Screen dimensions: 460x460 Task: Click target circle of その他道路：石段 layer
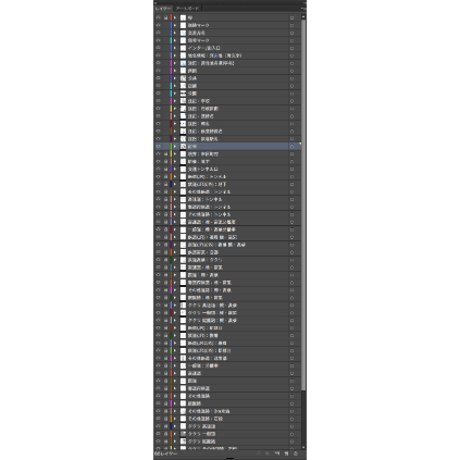[x=292, y=419]
